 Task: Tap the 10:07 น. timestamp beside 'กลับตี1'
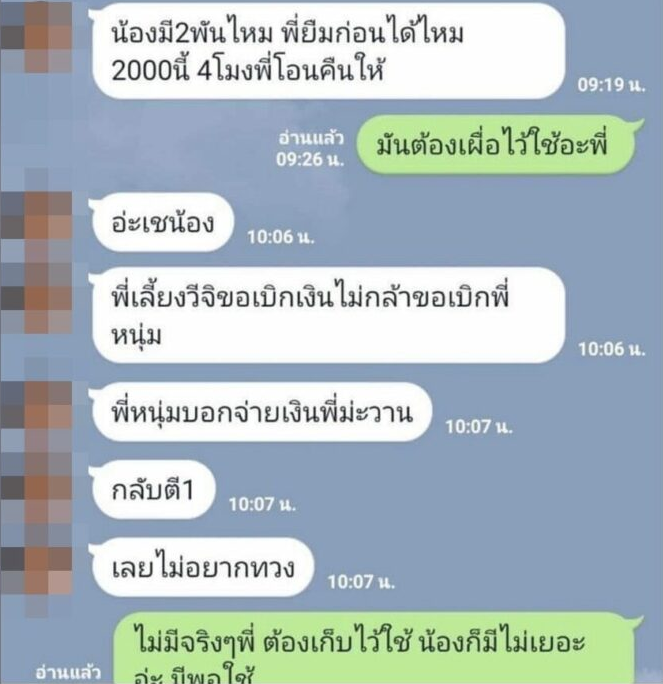(263, 504)
